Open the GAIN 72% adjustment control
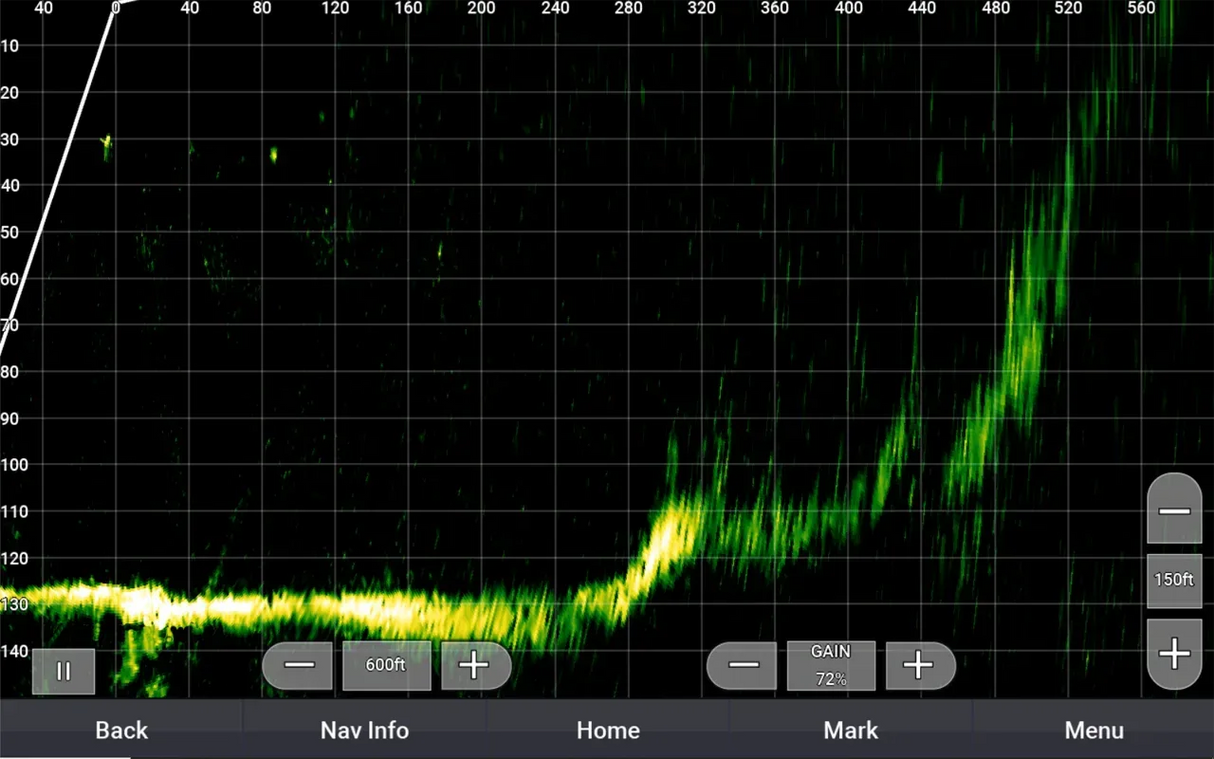This screenshot has height=759, width=1214. tap(831, 665)
